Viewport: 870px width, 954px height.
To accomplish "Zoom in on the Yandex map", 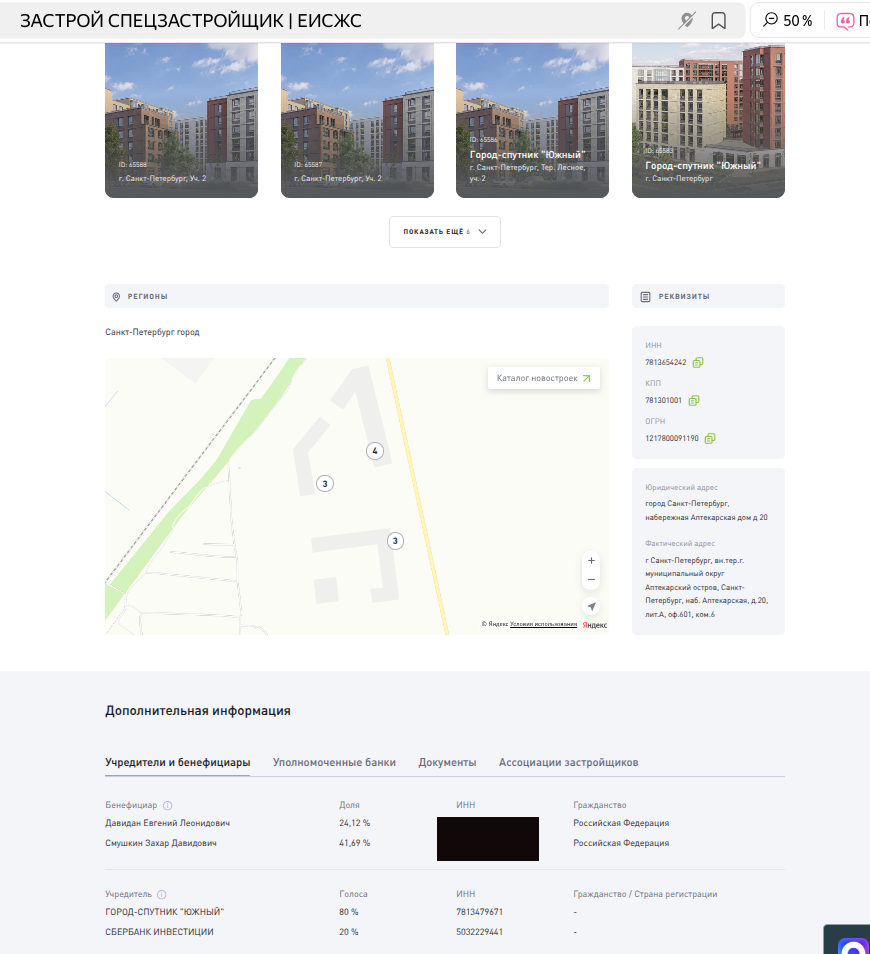I will click(x=591, y=561).
